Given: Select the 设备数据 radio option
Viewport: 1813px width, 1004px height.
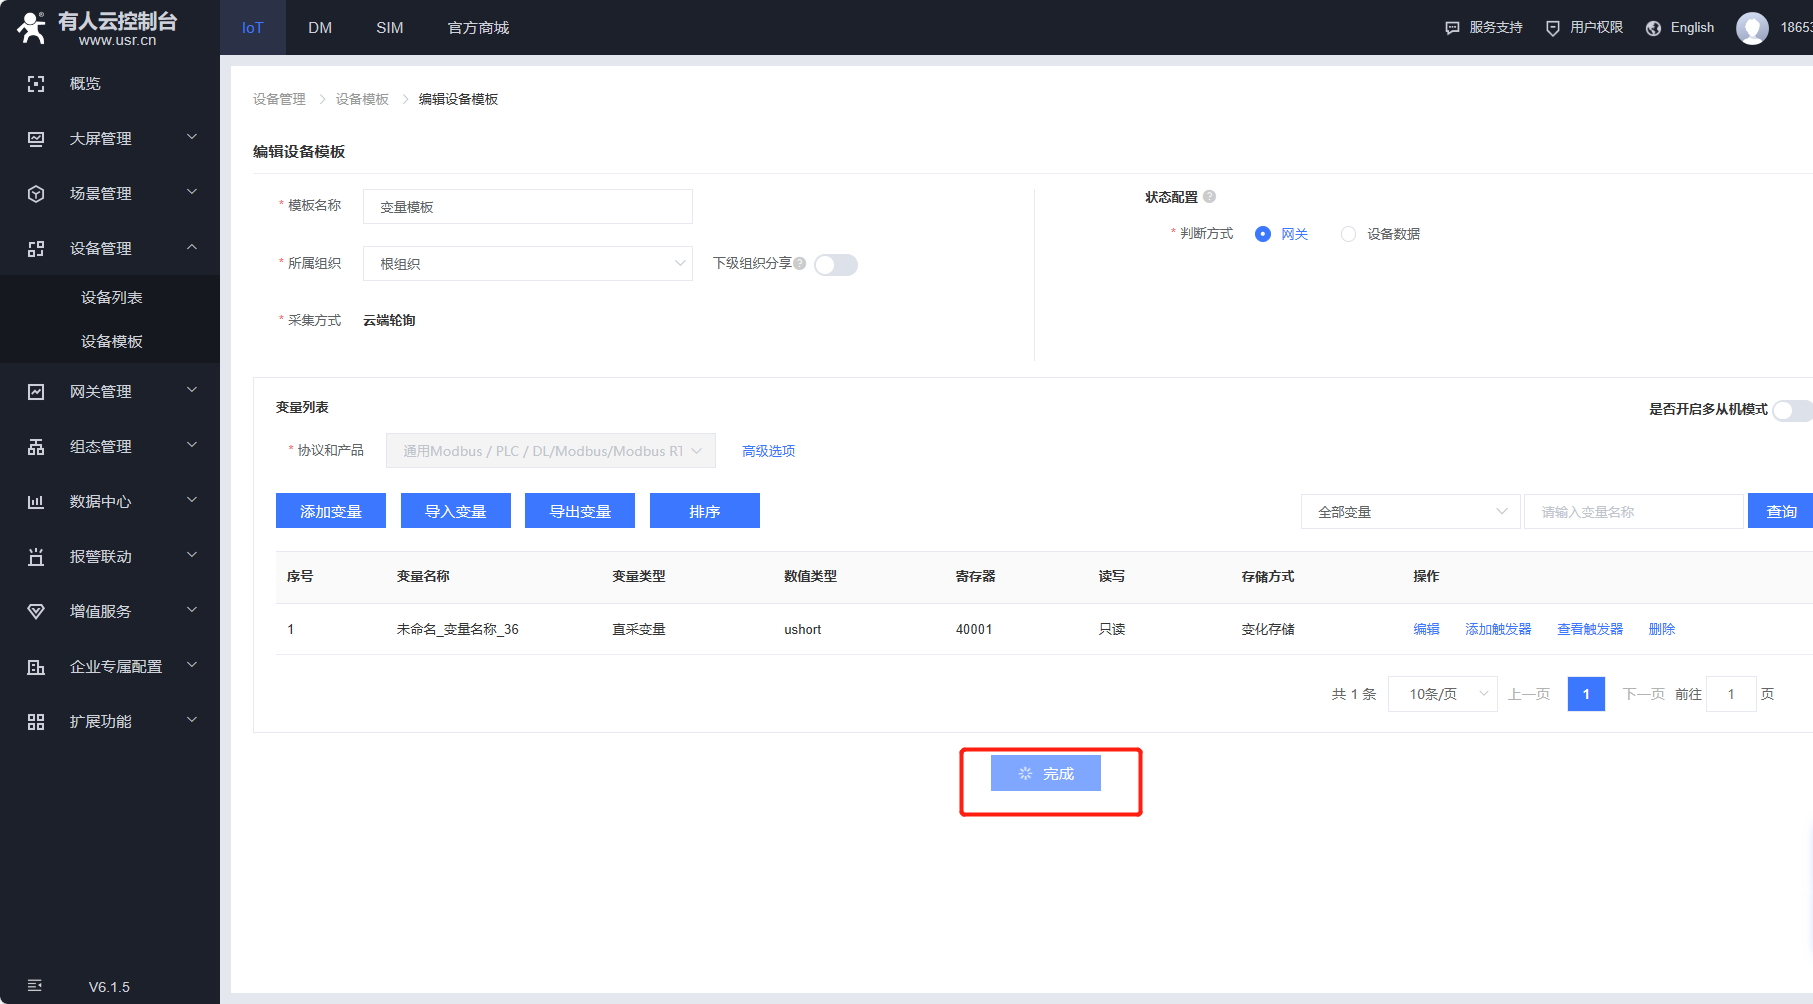Looking at the screenshot, I should coord(1348,234).
